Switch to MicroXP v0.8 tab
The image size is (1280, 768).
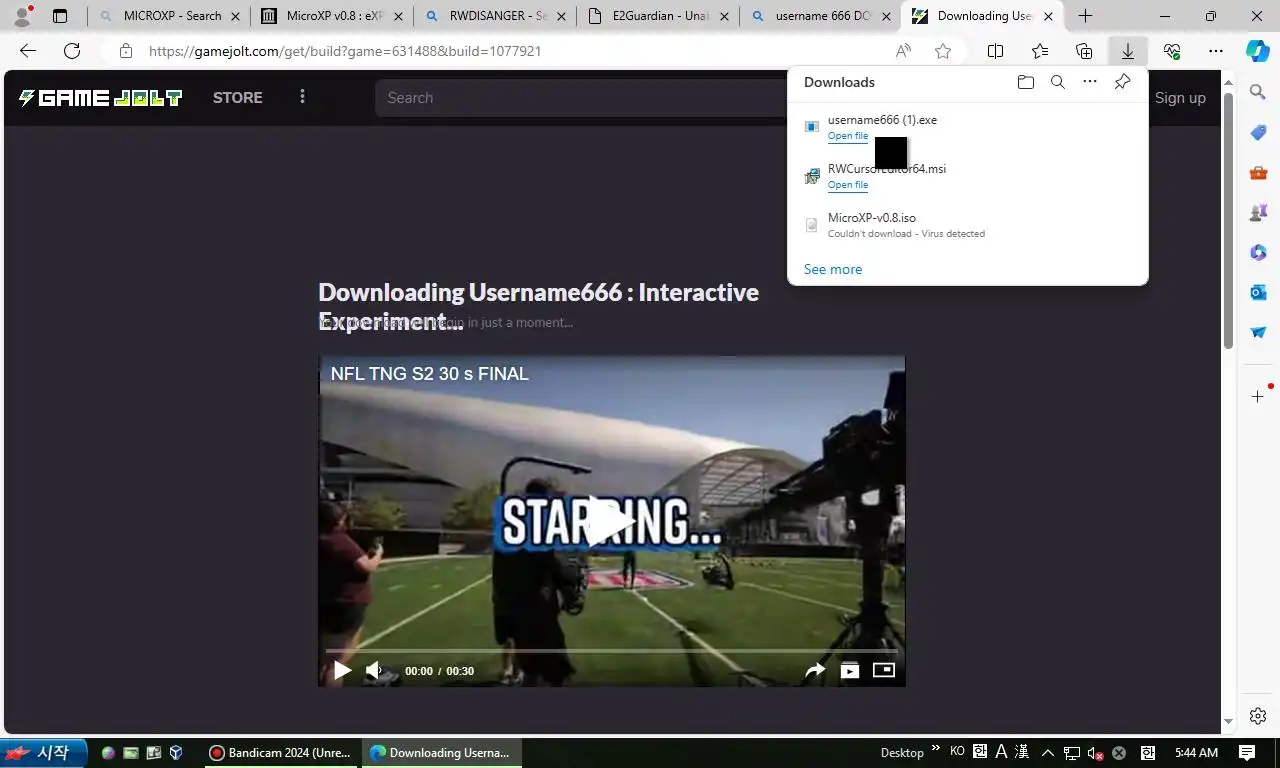pos(332,16)
